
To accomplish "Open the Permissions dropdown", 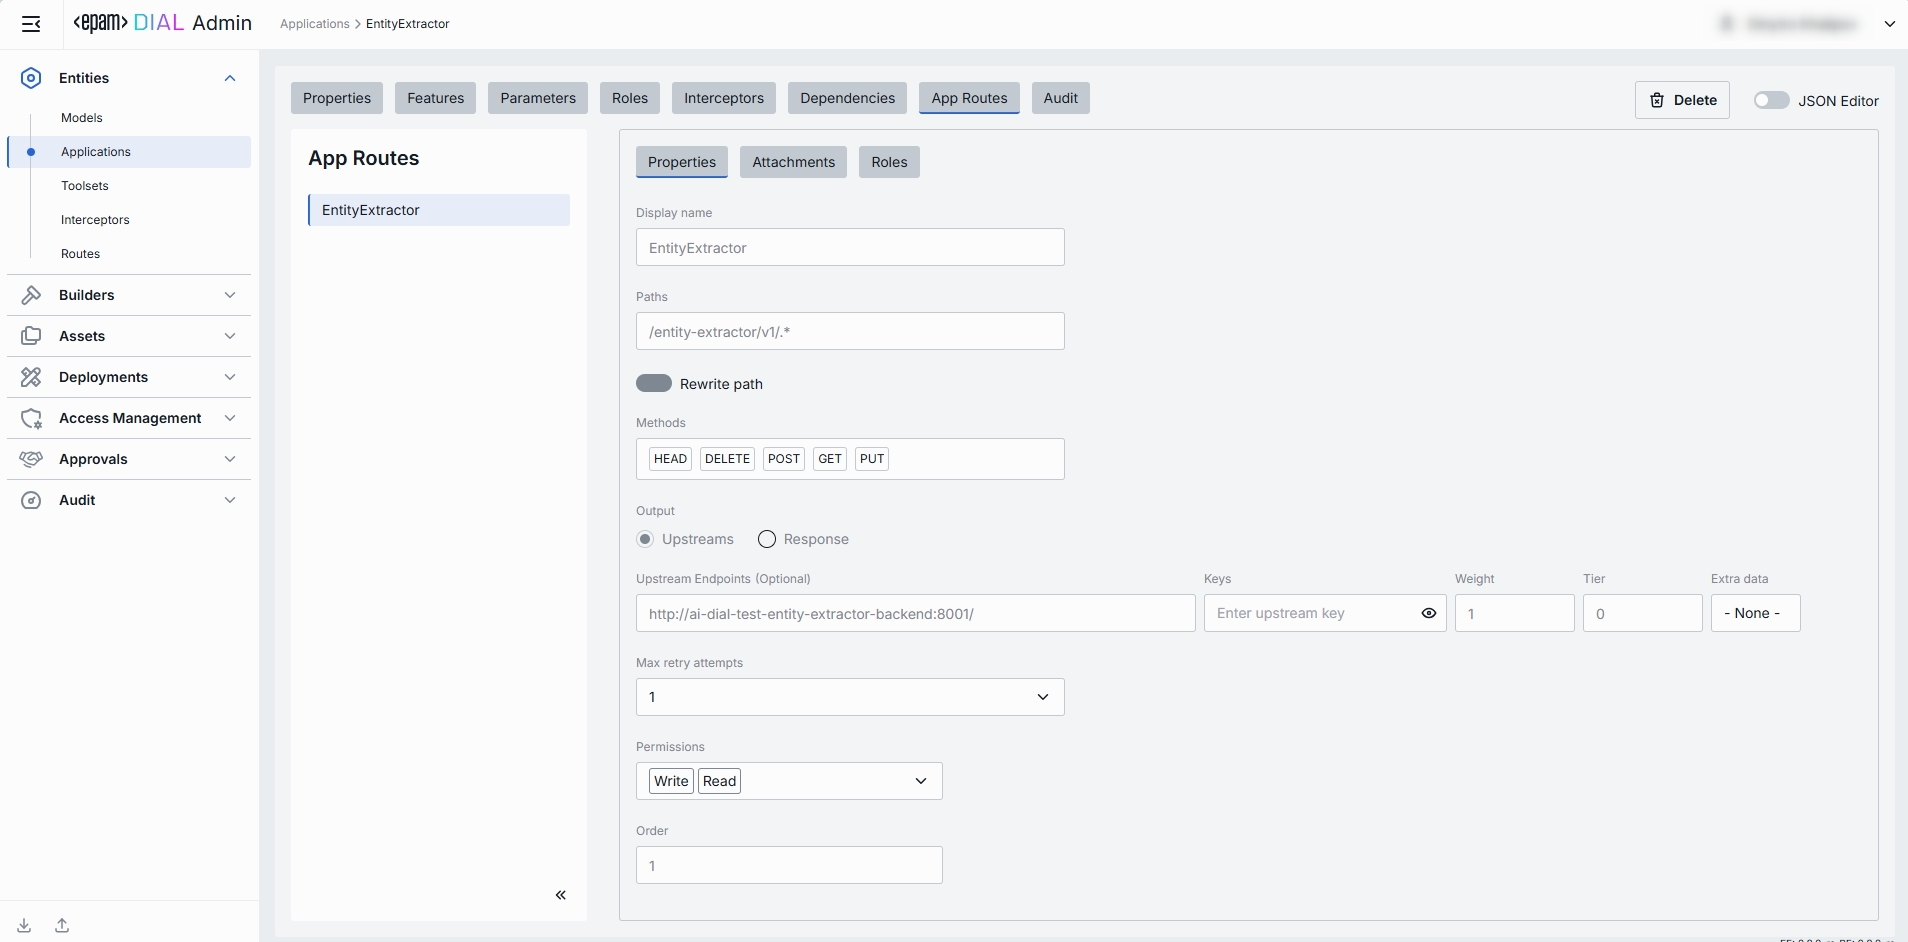I will point(920,781).
